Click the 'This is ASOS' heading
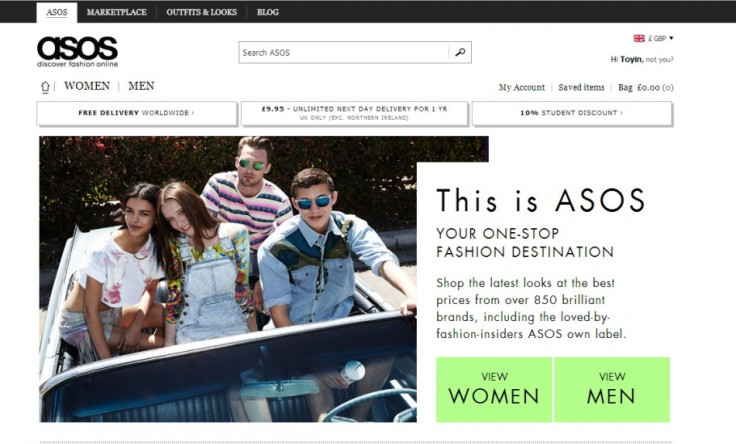736x444 pixels. [541, 201]
